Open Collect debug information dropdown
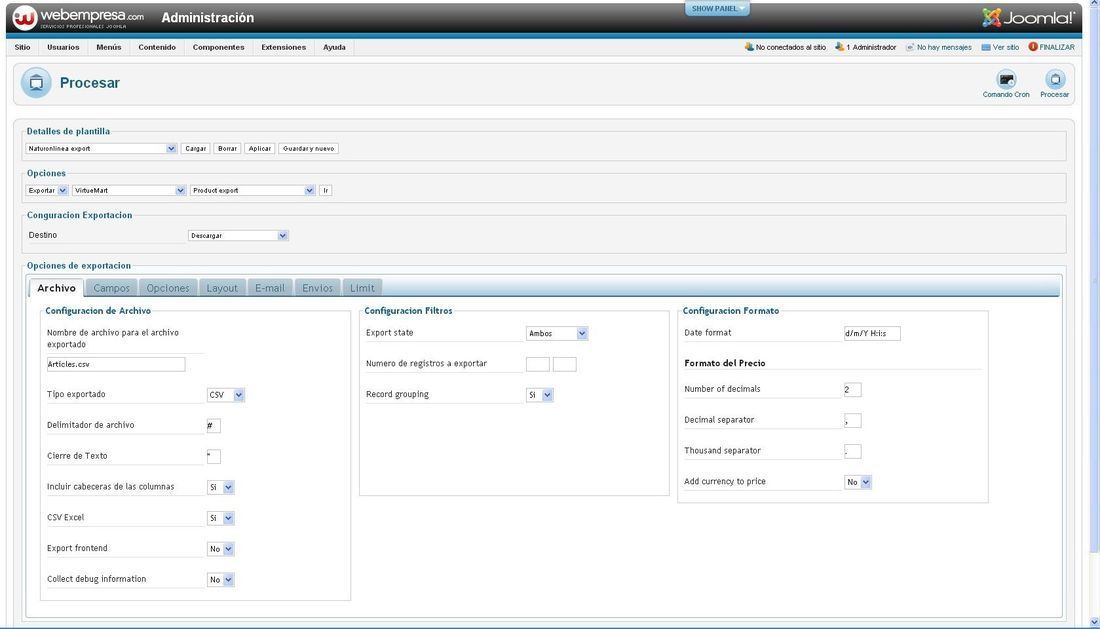The height and width of the screenshot is (629, 1100). coord(221,580)
